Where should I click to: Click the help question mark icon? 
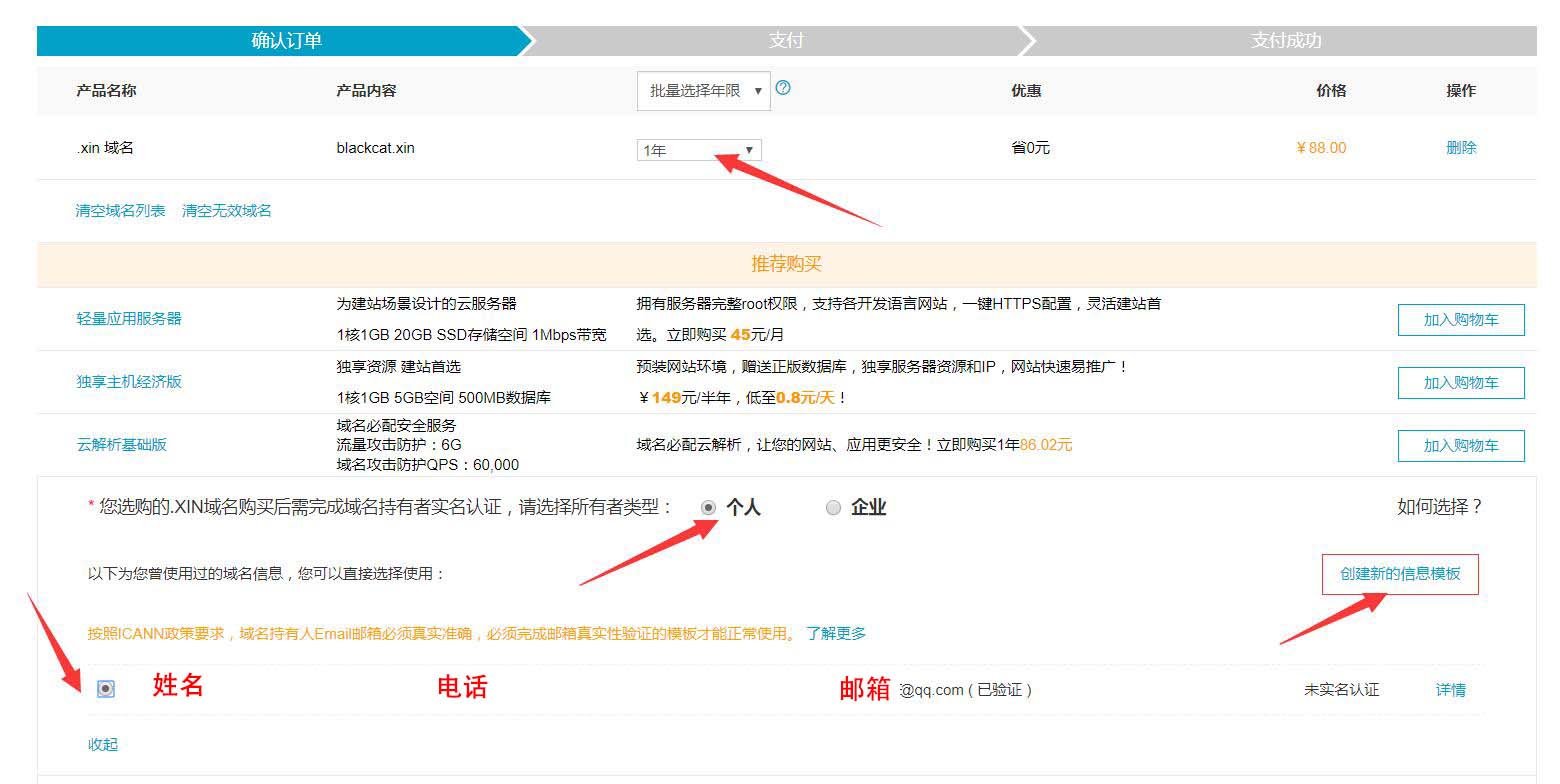783,88
